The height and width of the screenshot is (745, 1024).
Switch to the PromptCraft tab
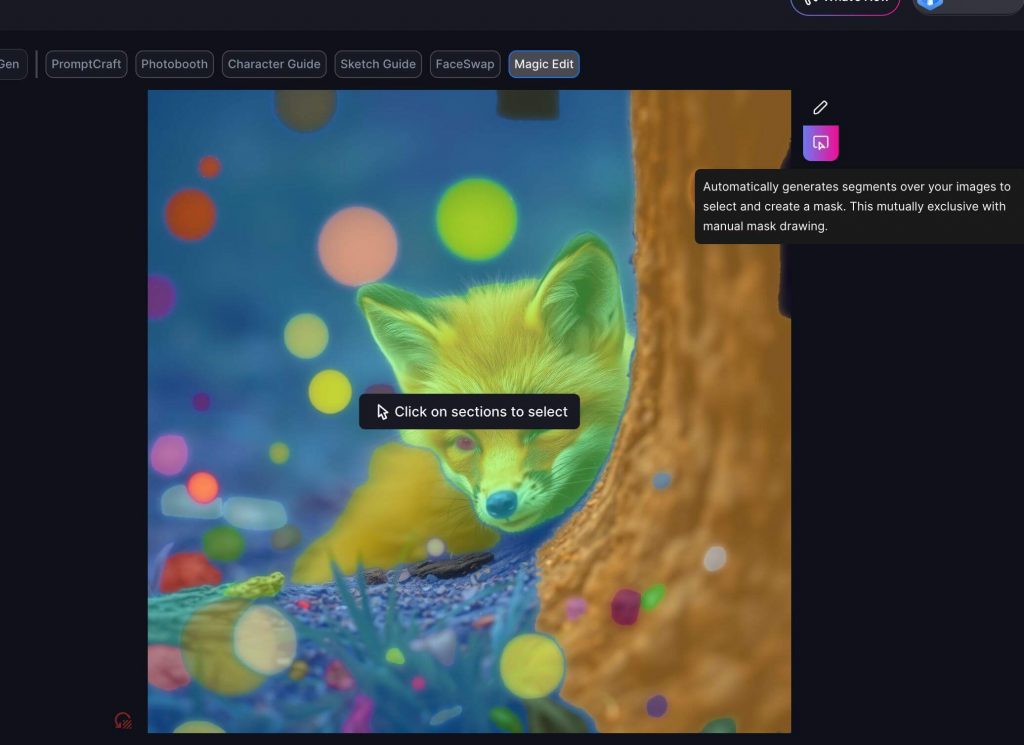pyautogui.click(x=86, y=64)
